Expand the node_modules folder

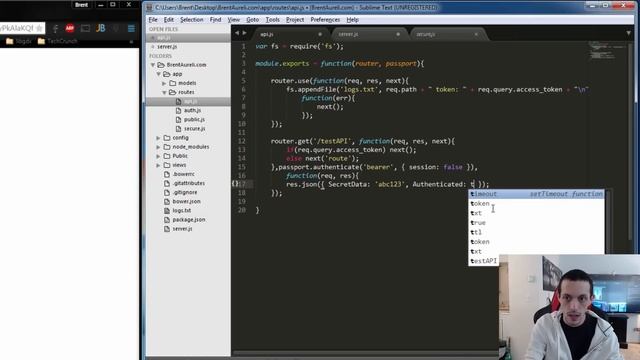point(158,147)
